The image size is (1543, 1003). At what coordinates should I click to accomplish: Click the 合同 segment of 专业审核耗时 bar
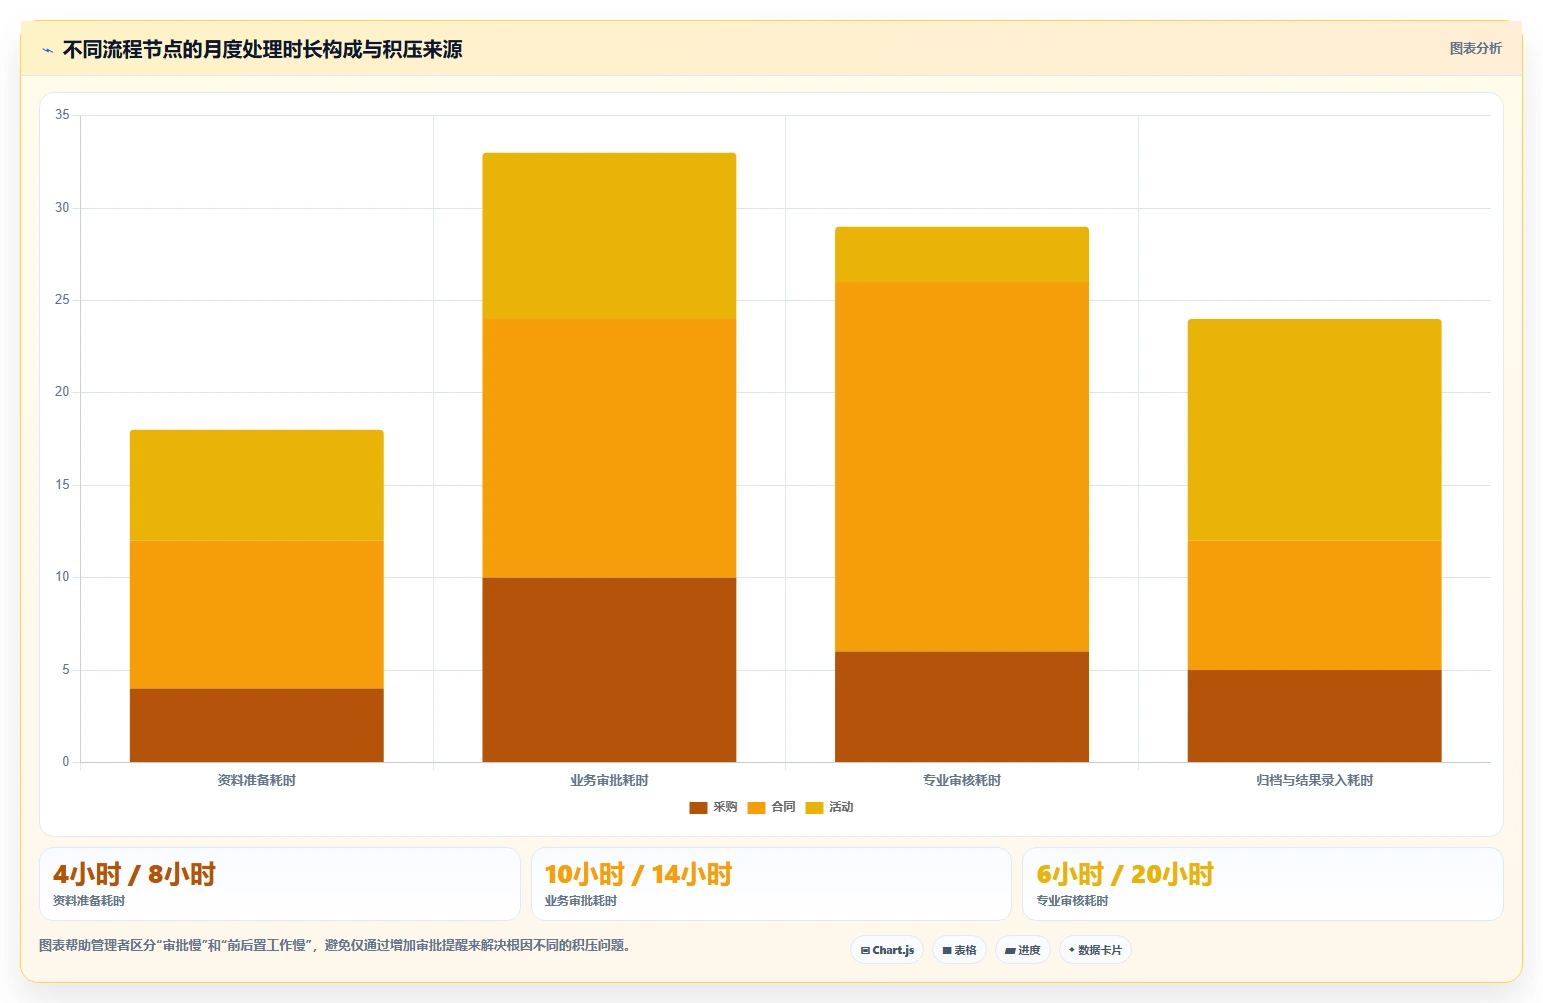[962, 467]
